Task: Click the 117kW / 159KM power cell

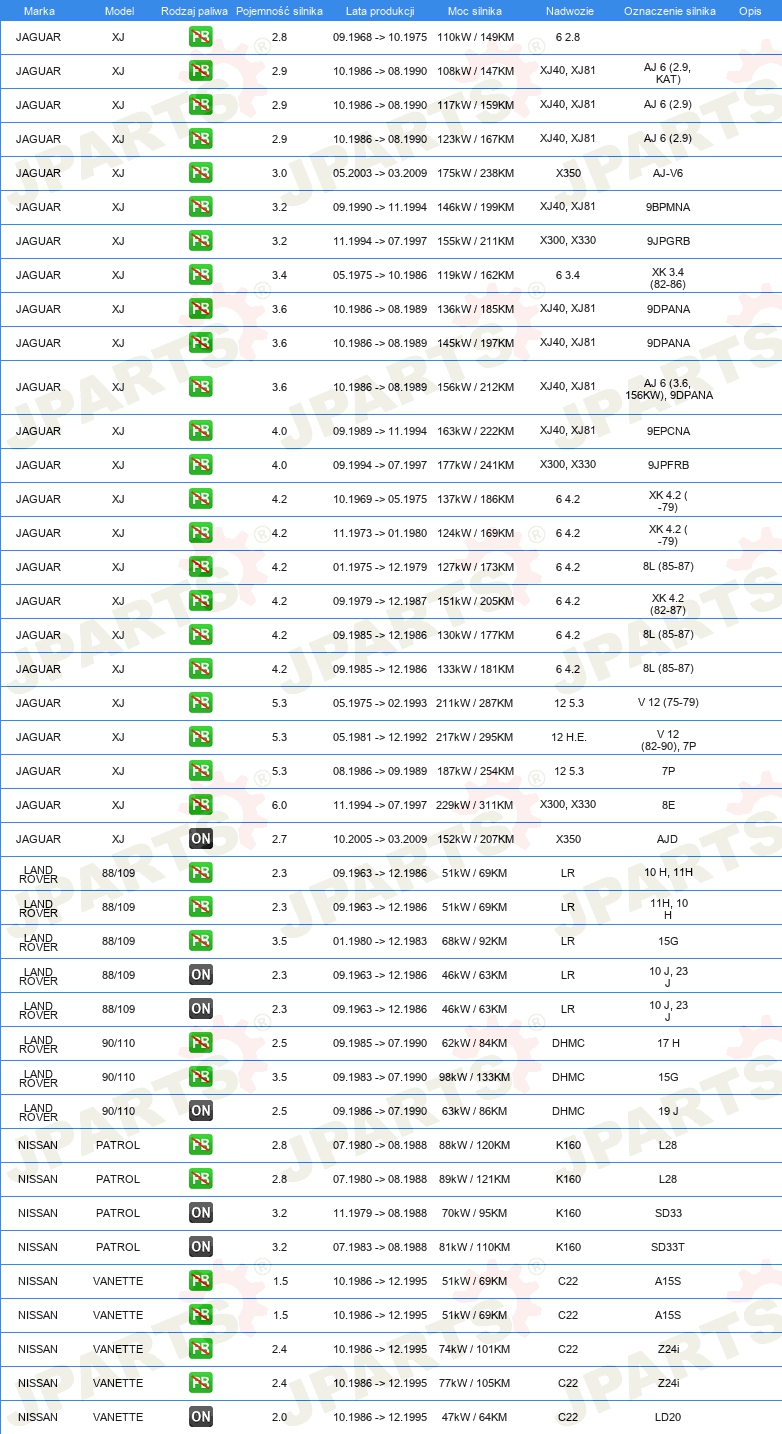Action: tap(475, 105)
